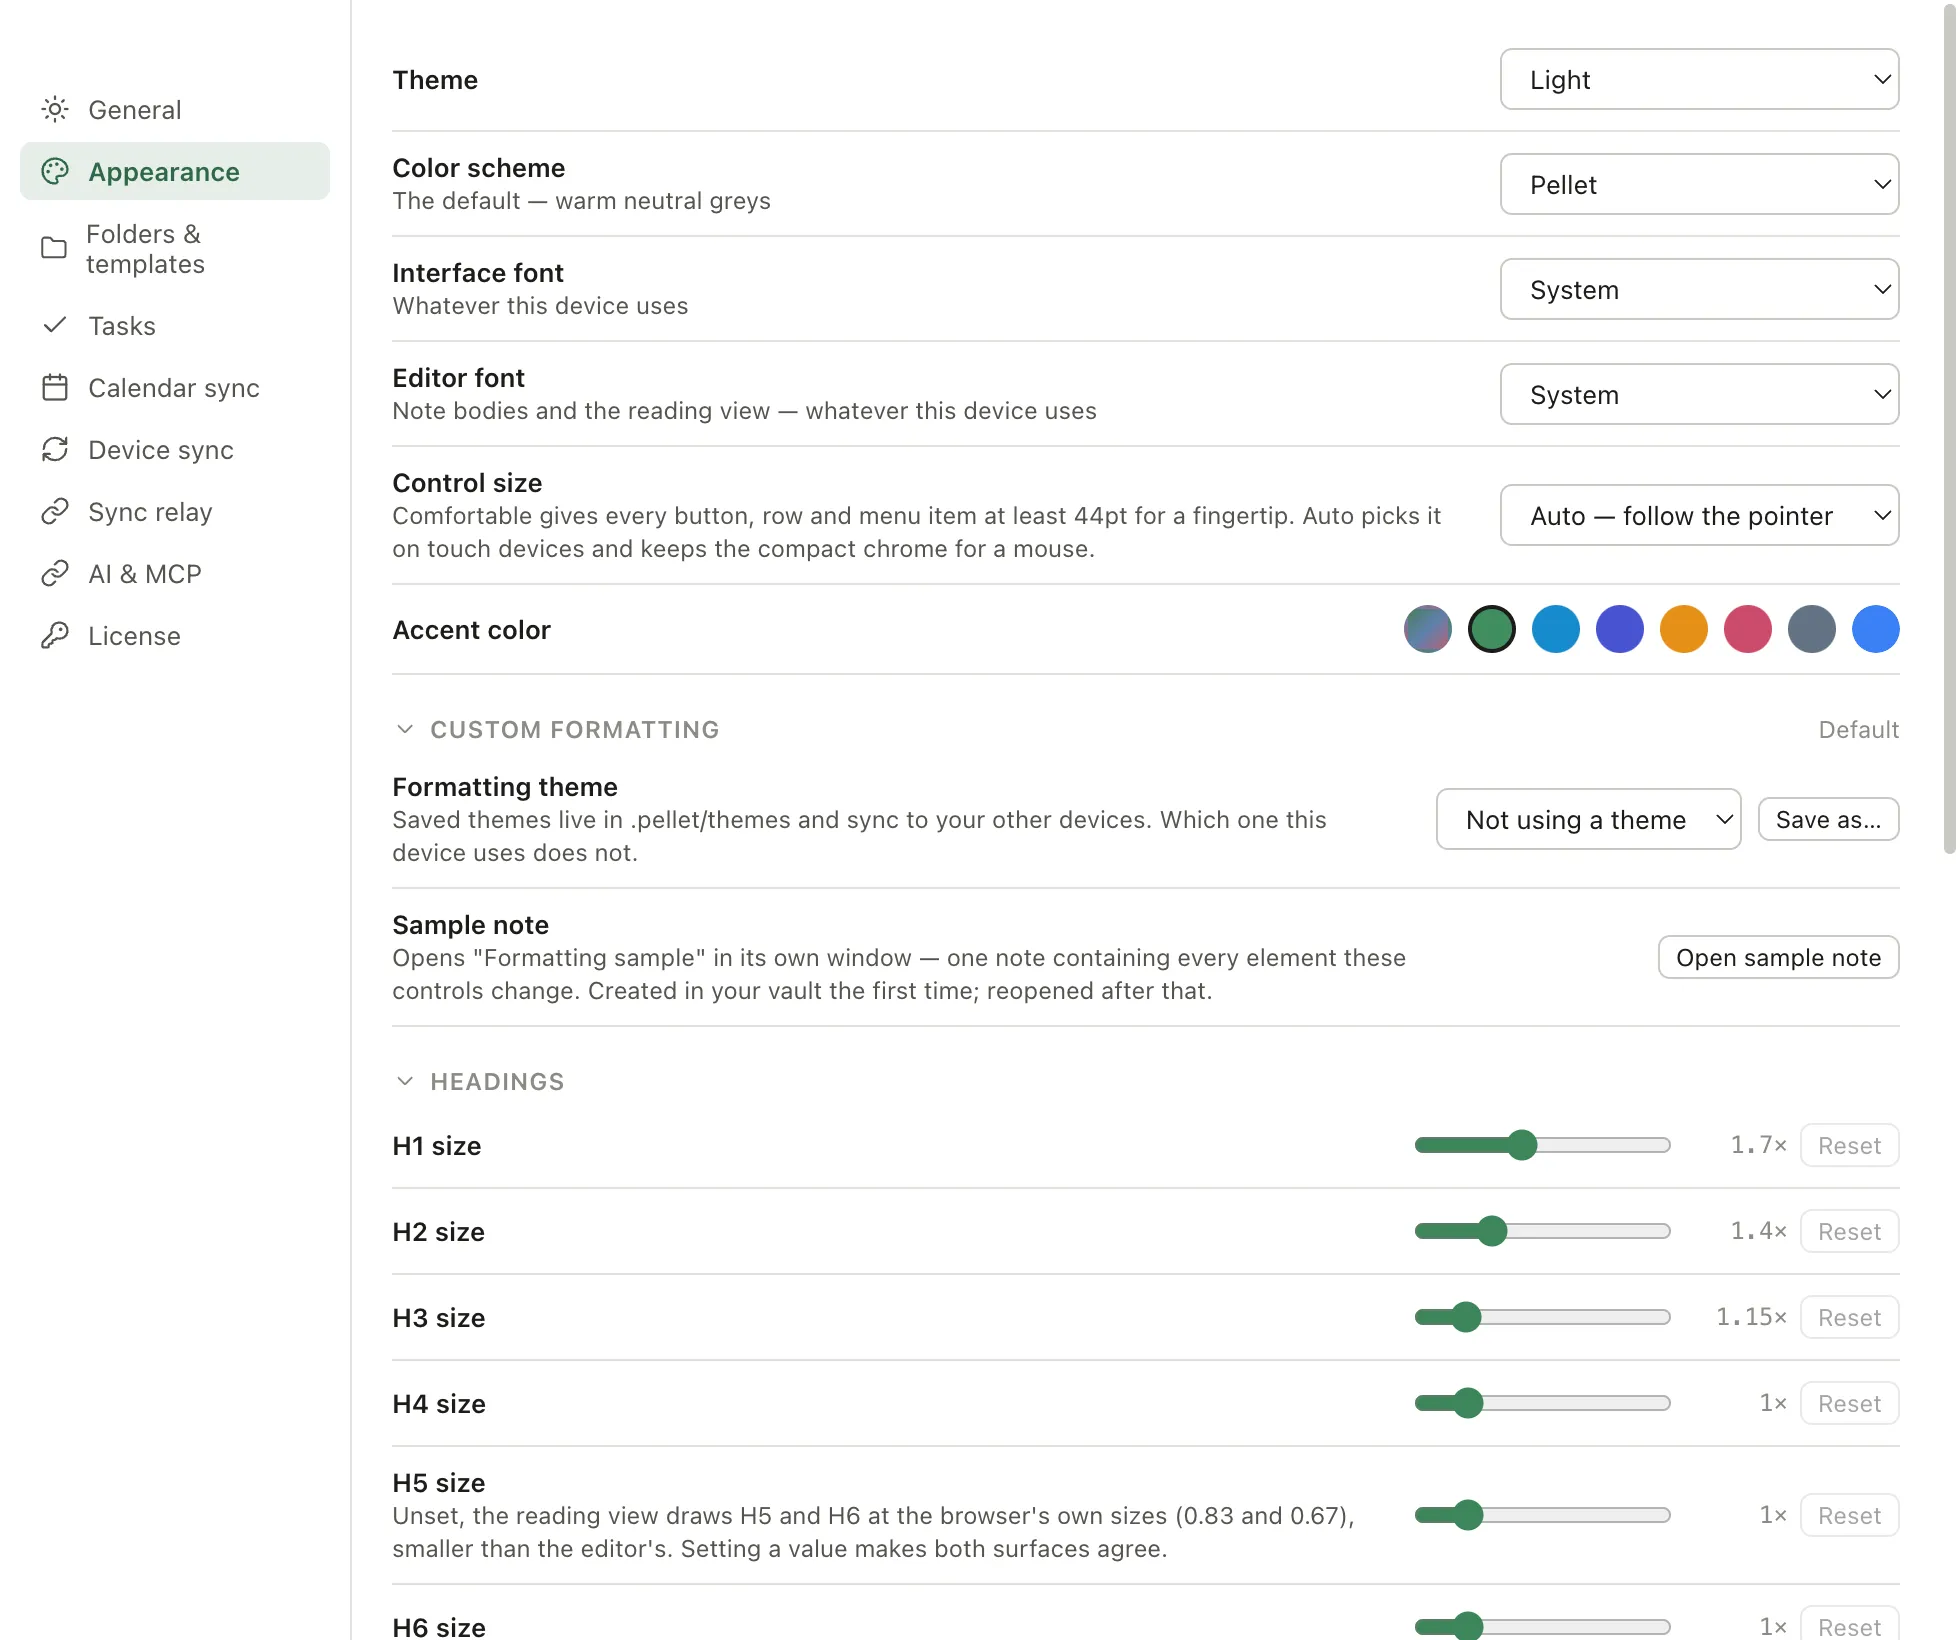The height and width of the screenshot is (1640, 1960).
Task: Click the H6 size slider handle
Action: (1468, 1626)
